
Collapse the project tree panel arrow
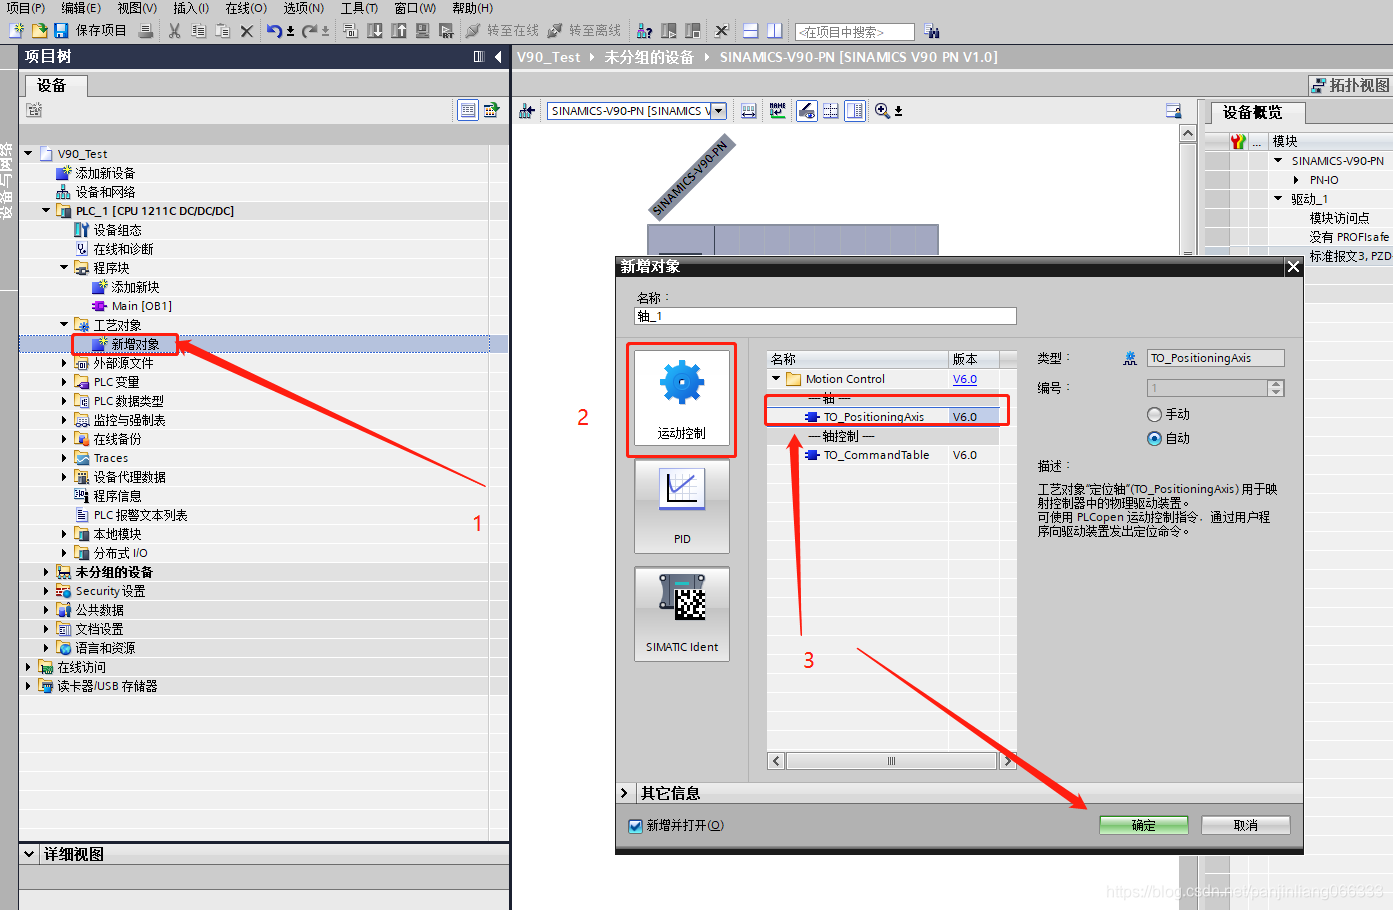(497, 57)
